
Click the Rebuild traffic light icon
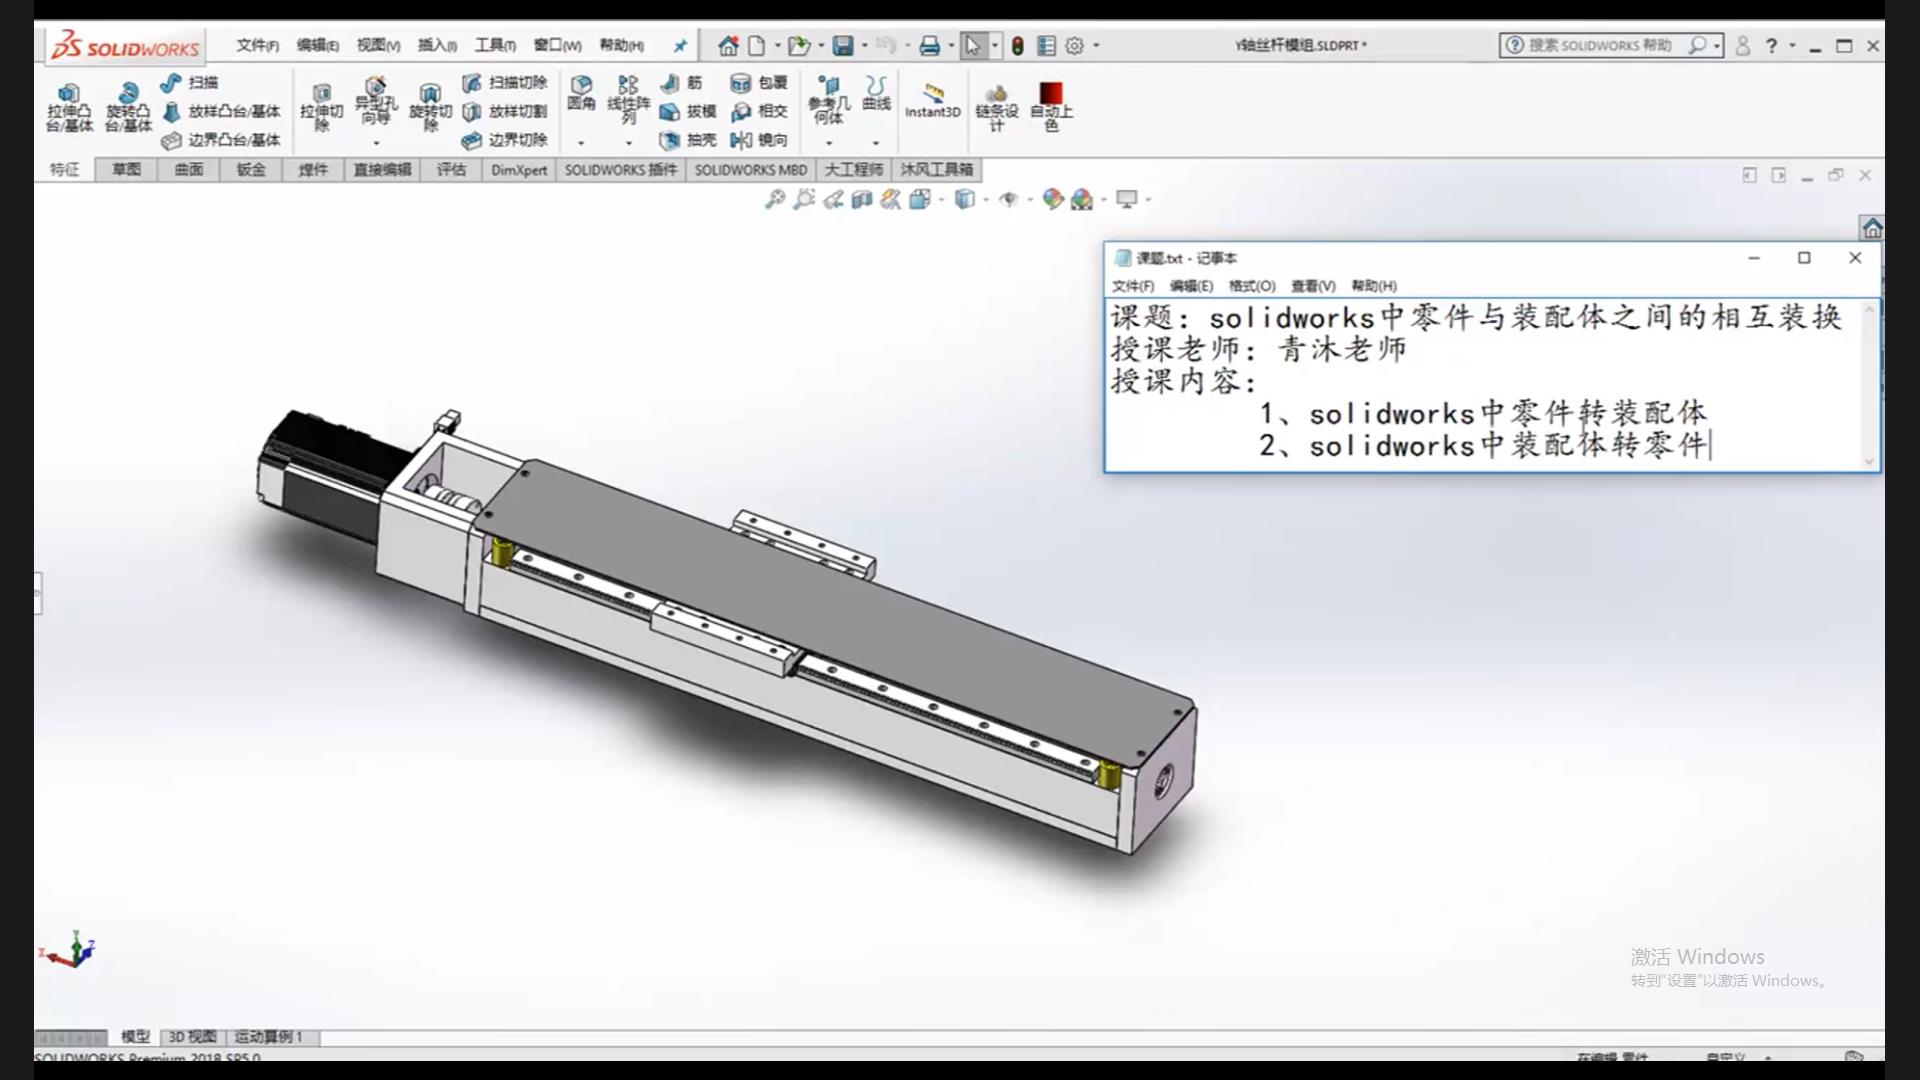(x=1017, y=46)
